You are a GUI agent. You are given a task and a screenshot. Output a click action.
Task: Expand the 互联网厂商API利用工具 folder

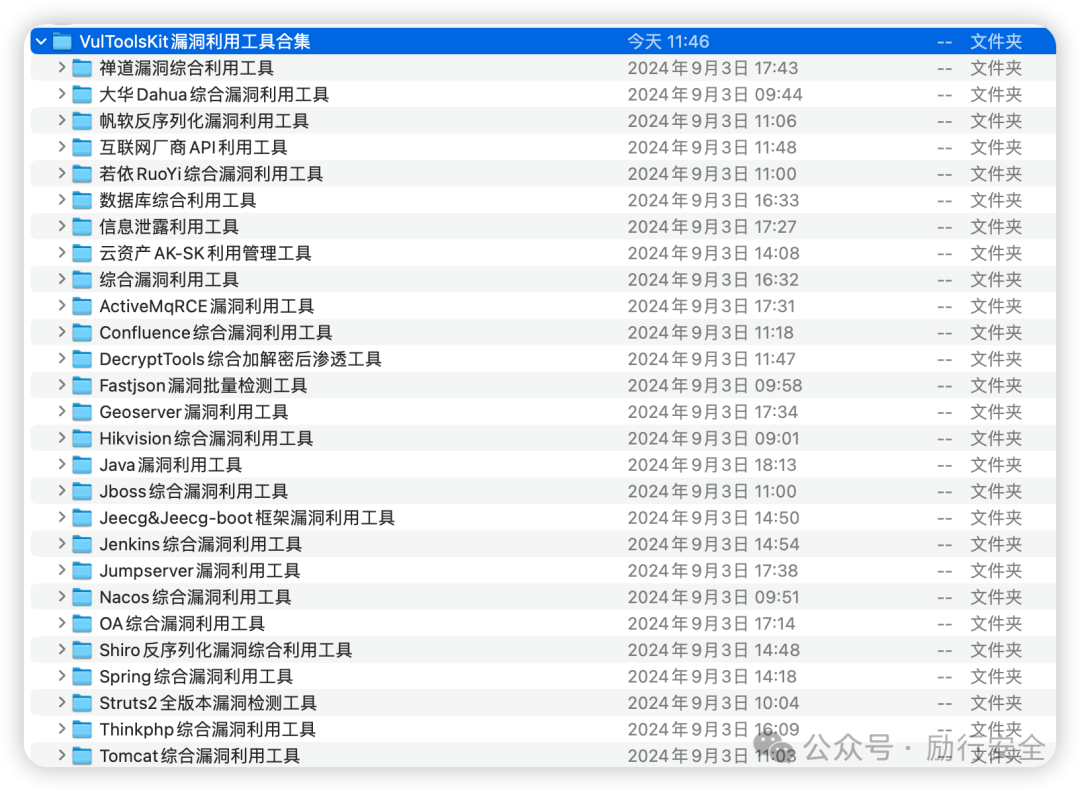pyautogui.click(x=61, y=147)
